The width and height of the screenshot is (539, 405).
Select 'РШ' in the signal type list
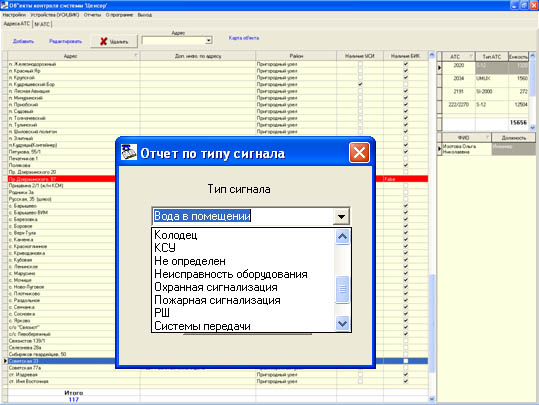pos(162,313)
